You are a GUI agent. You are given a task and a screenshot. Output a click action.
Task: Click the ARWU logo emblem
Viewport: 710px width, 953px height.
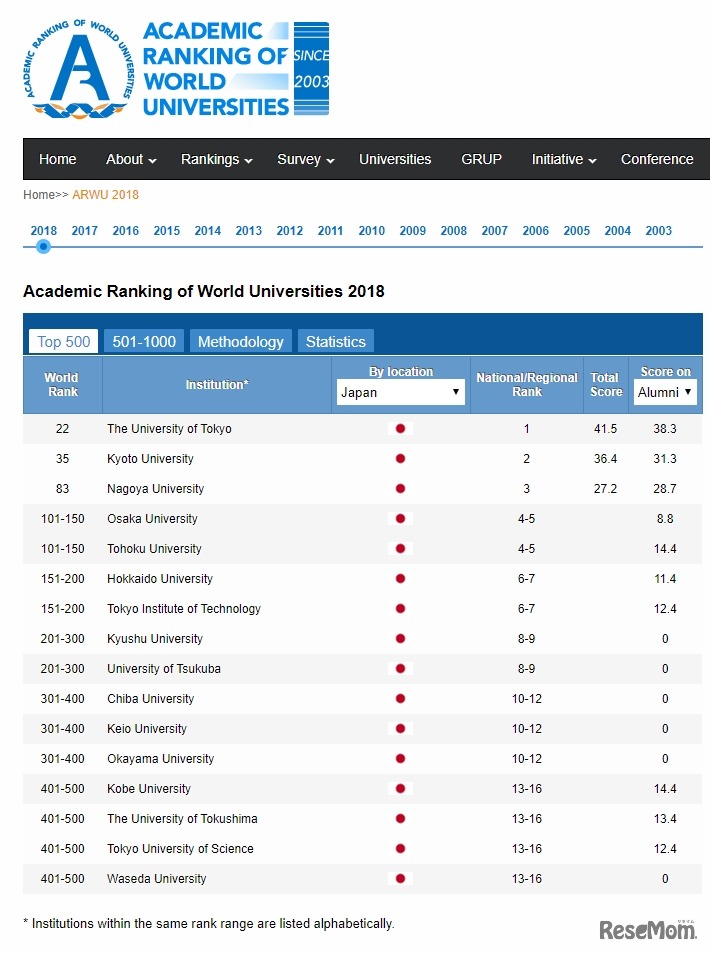[x=79, y=69]
